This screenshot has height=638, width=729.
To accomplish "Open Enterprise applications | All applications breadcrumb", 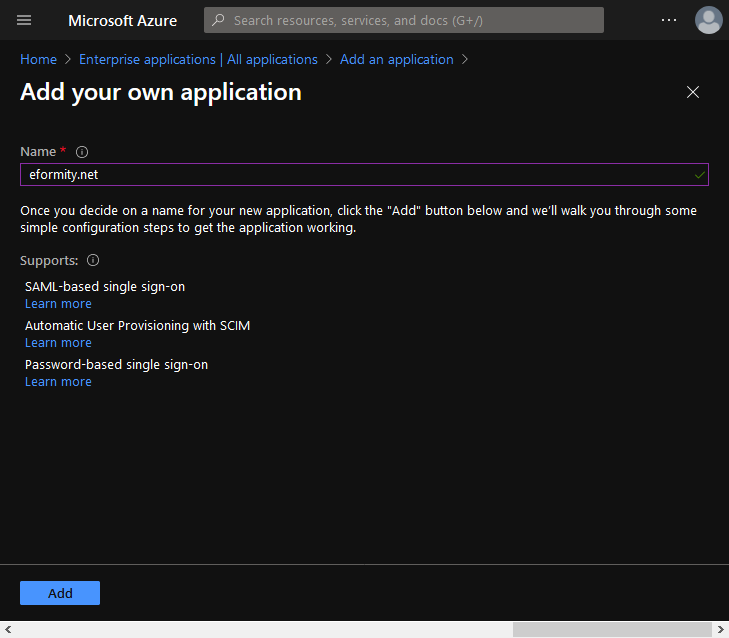I will point(198,60).
